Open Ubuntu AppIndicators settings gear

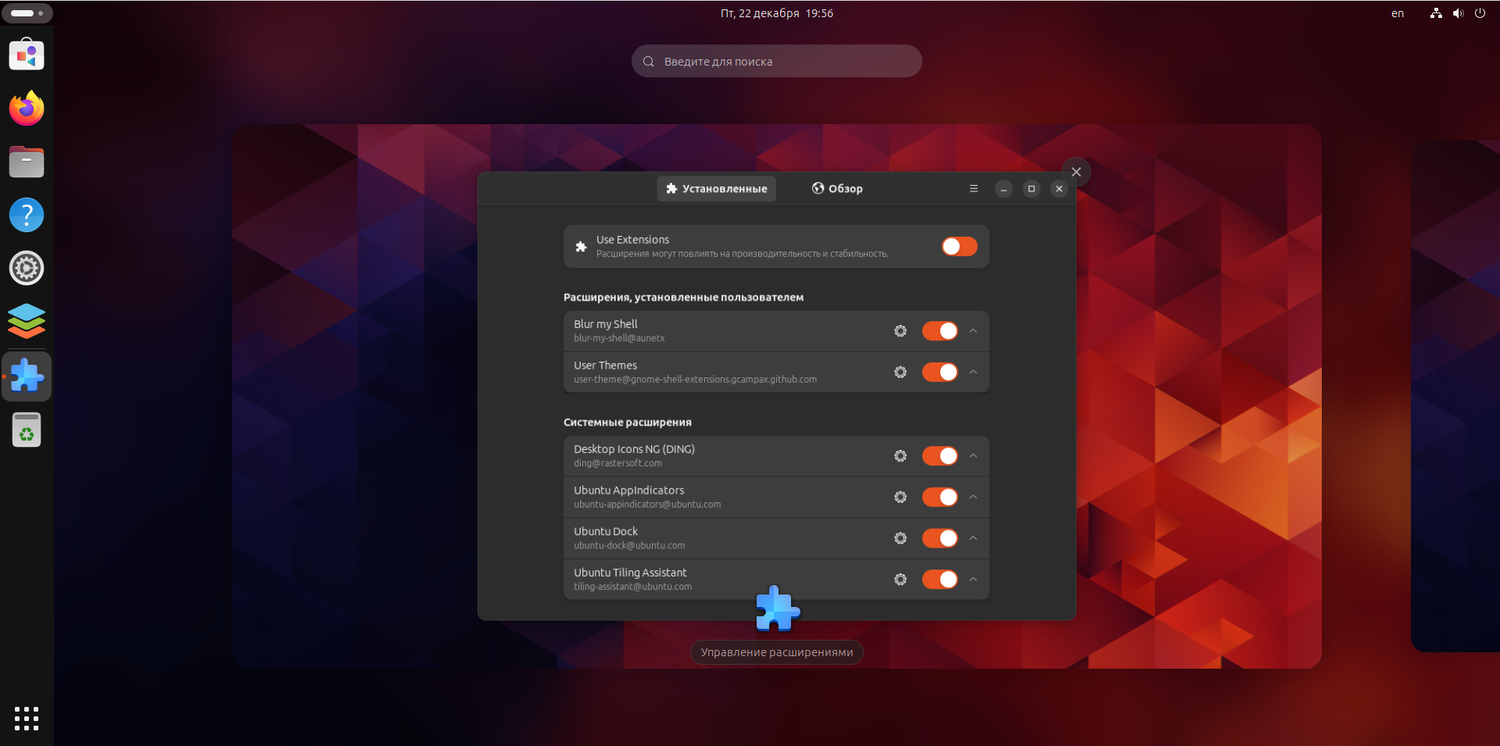[900, 497]
